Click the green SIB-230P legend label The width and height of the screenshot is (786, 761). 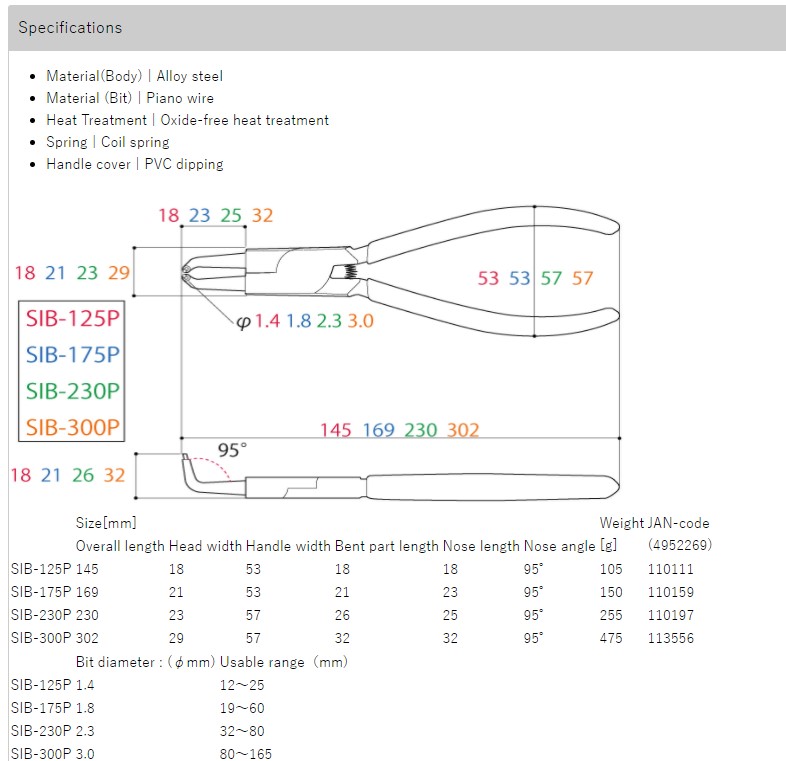pos(73,392)
